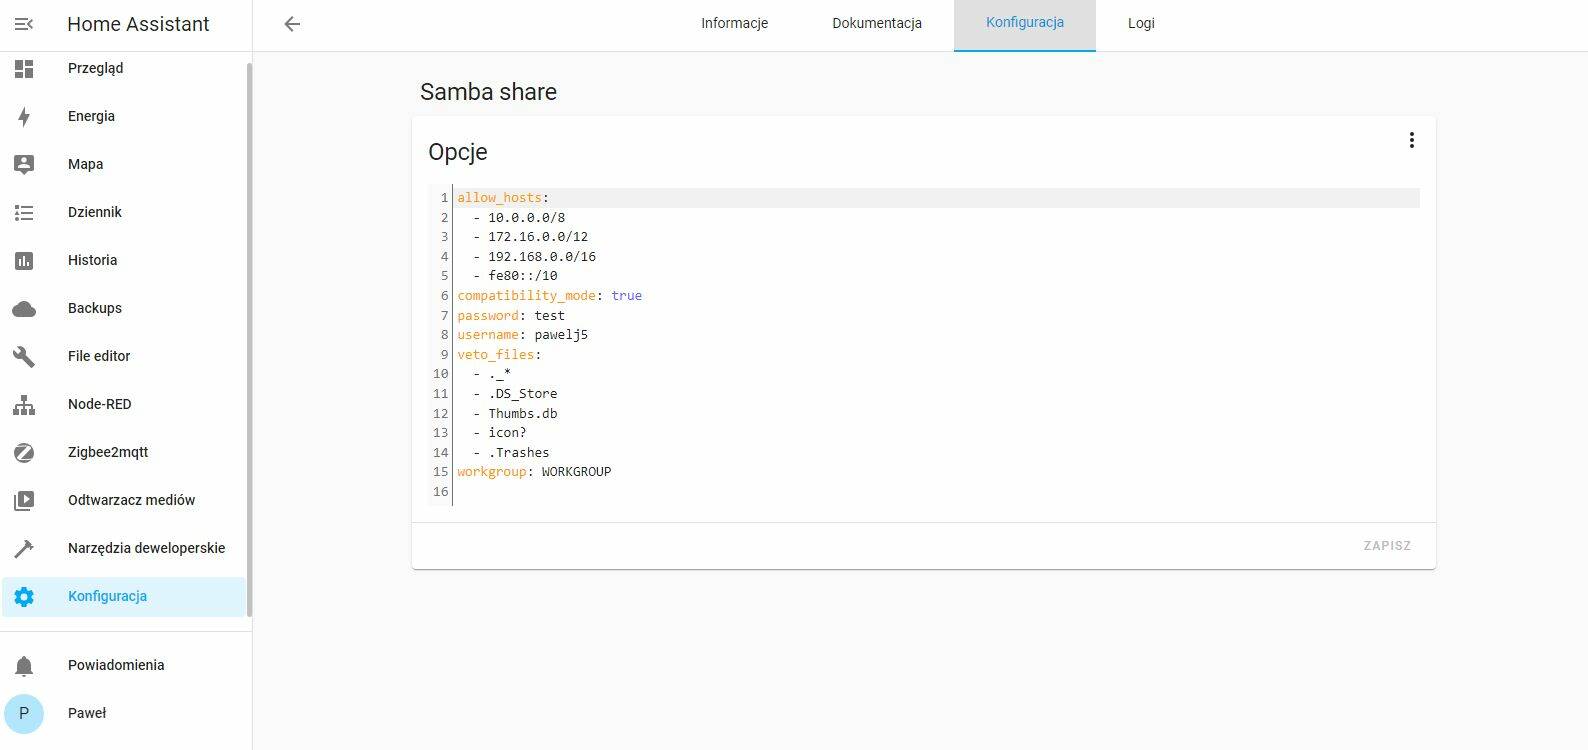Click the Thumbs.db veto entry
1588x750 pixels.
point(523,413)
